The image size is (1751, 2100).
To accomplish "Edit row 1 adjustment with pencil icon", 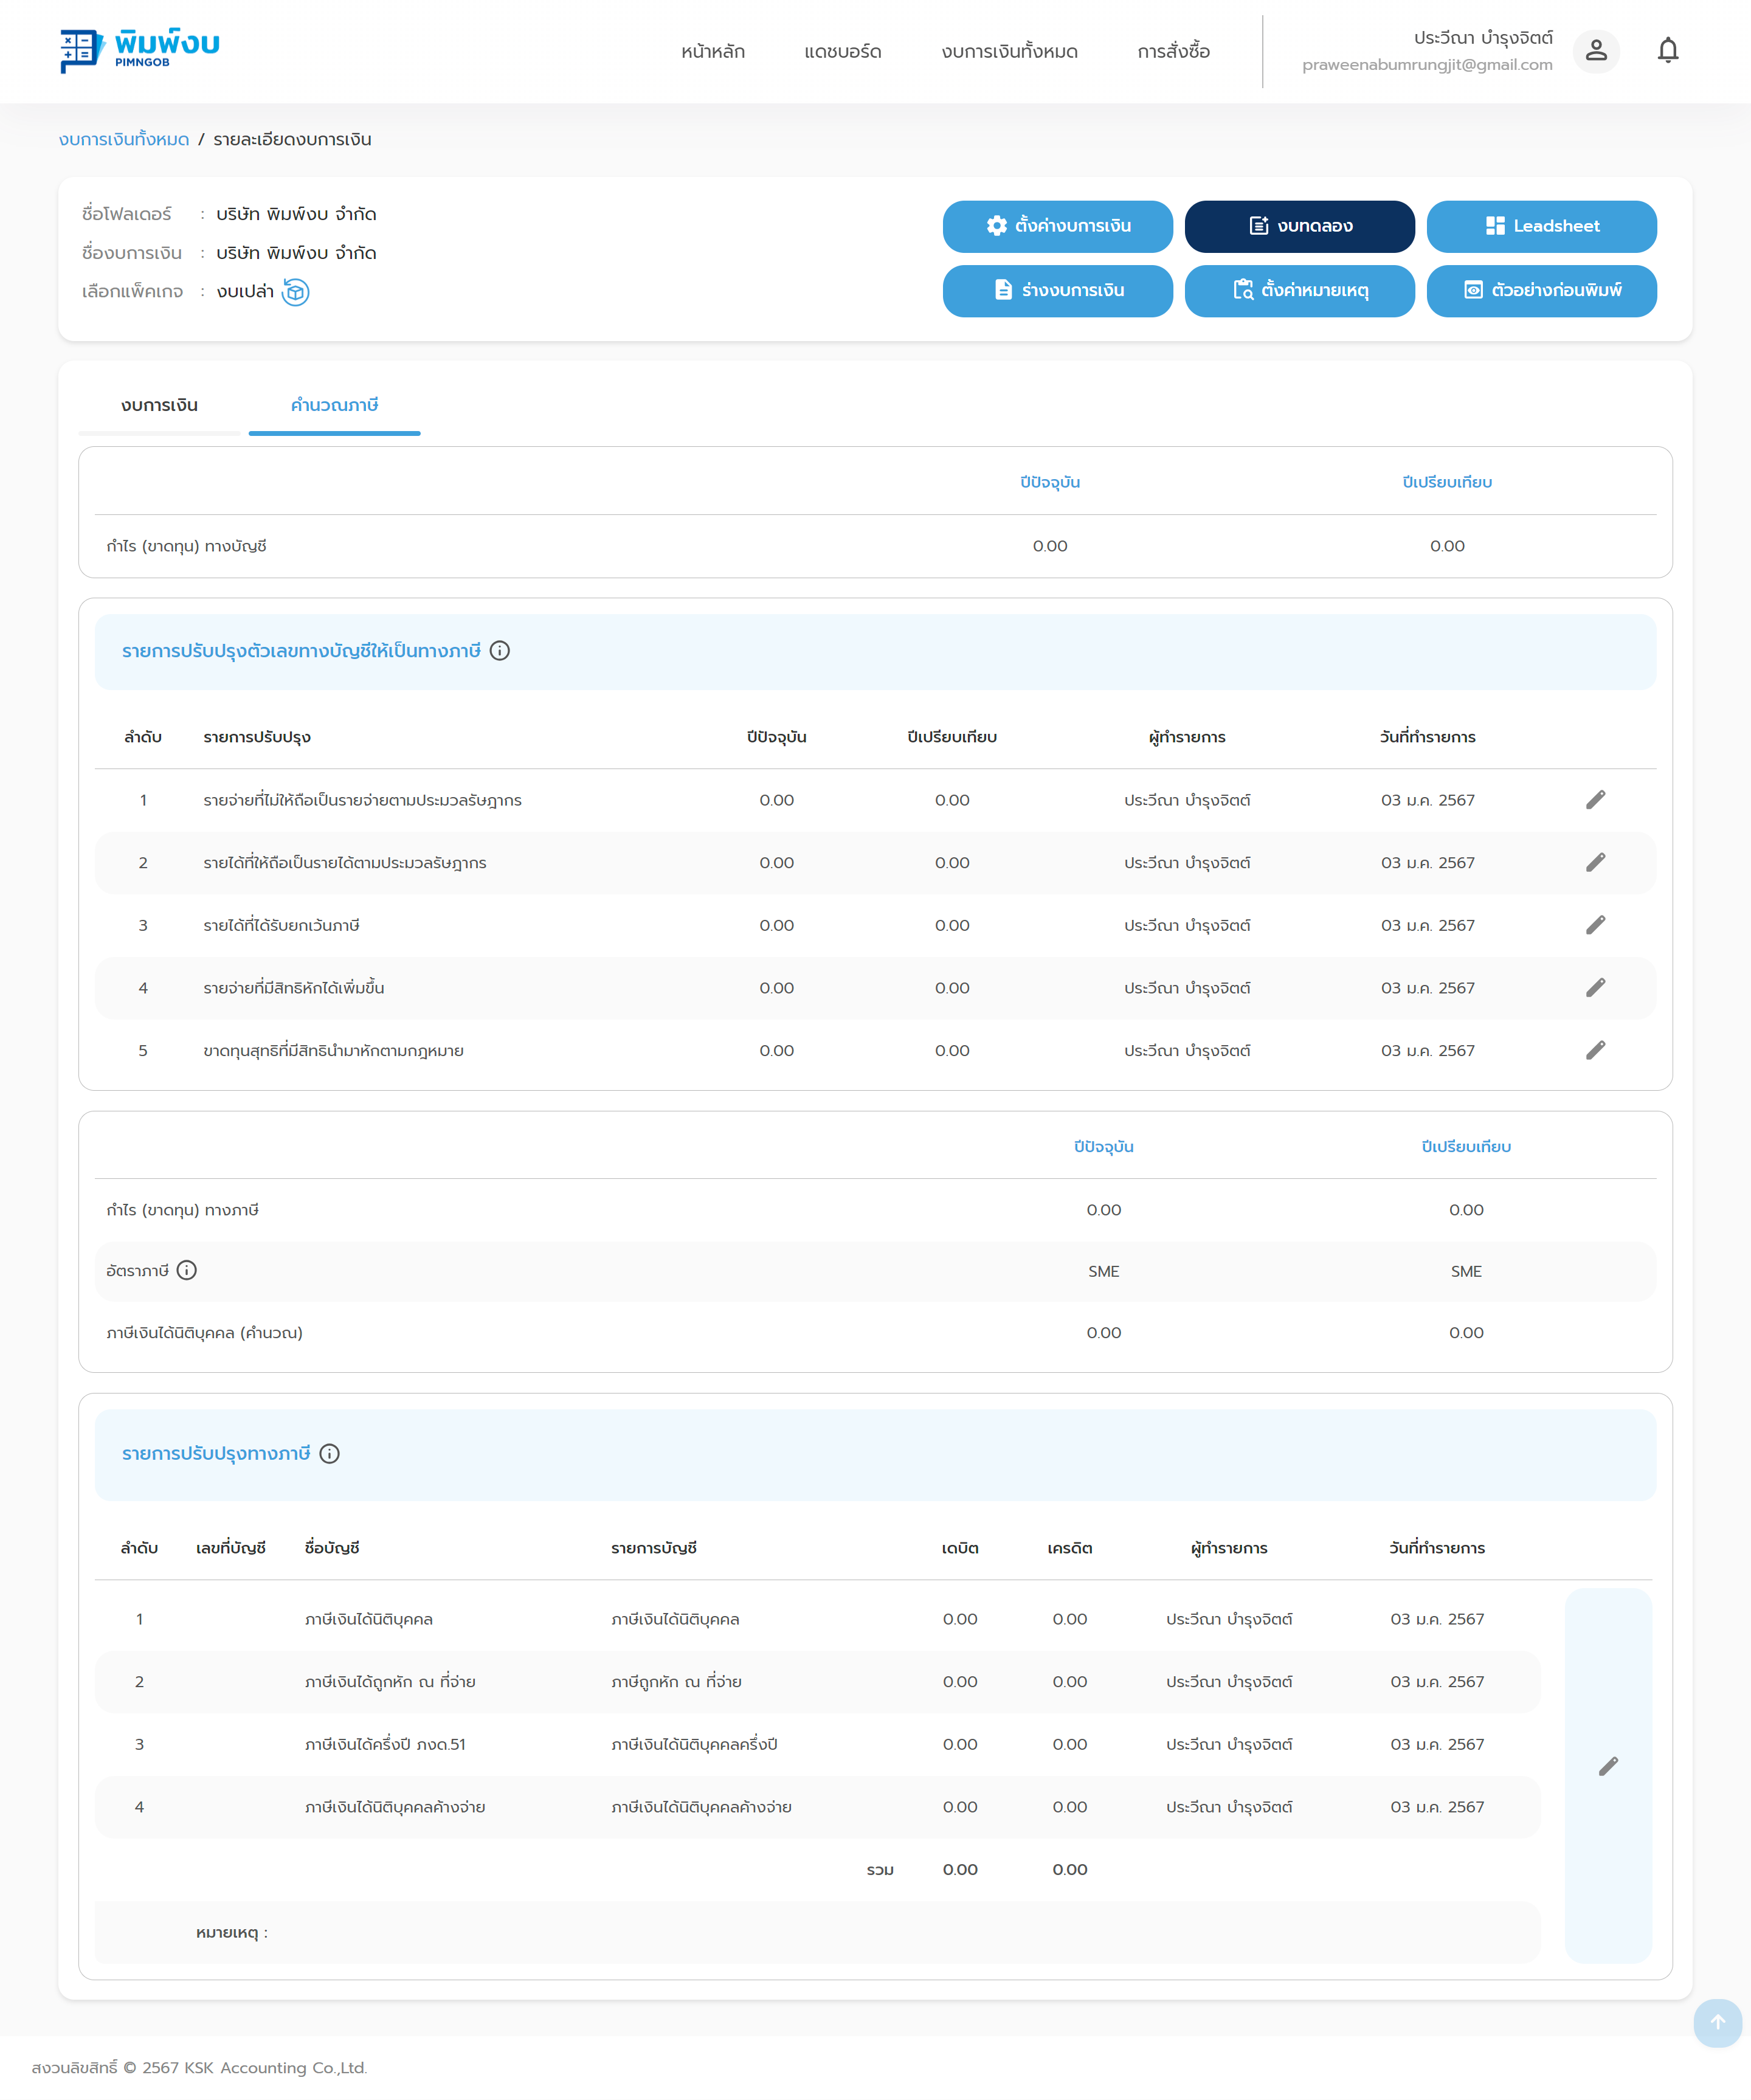I will coord(1595,800).
